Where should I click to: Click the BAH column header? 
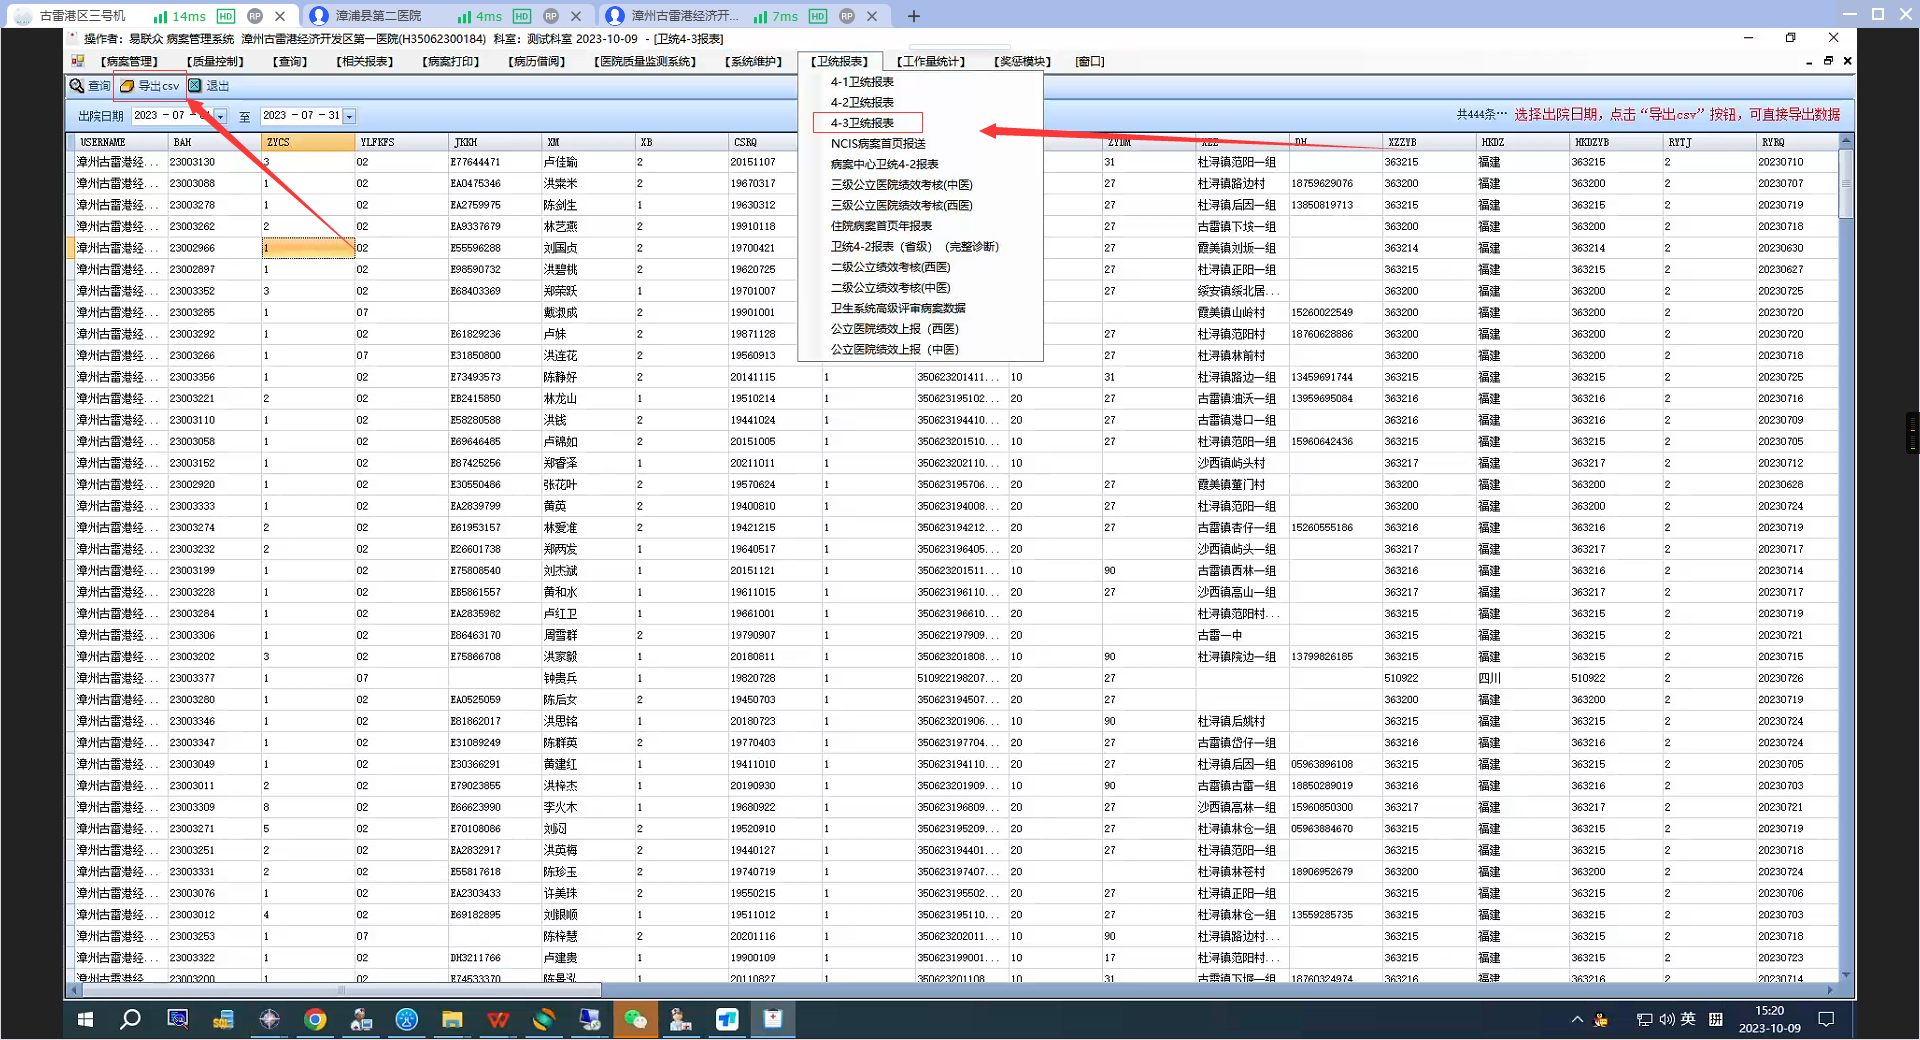215,142
